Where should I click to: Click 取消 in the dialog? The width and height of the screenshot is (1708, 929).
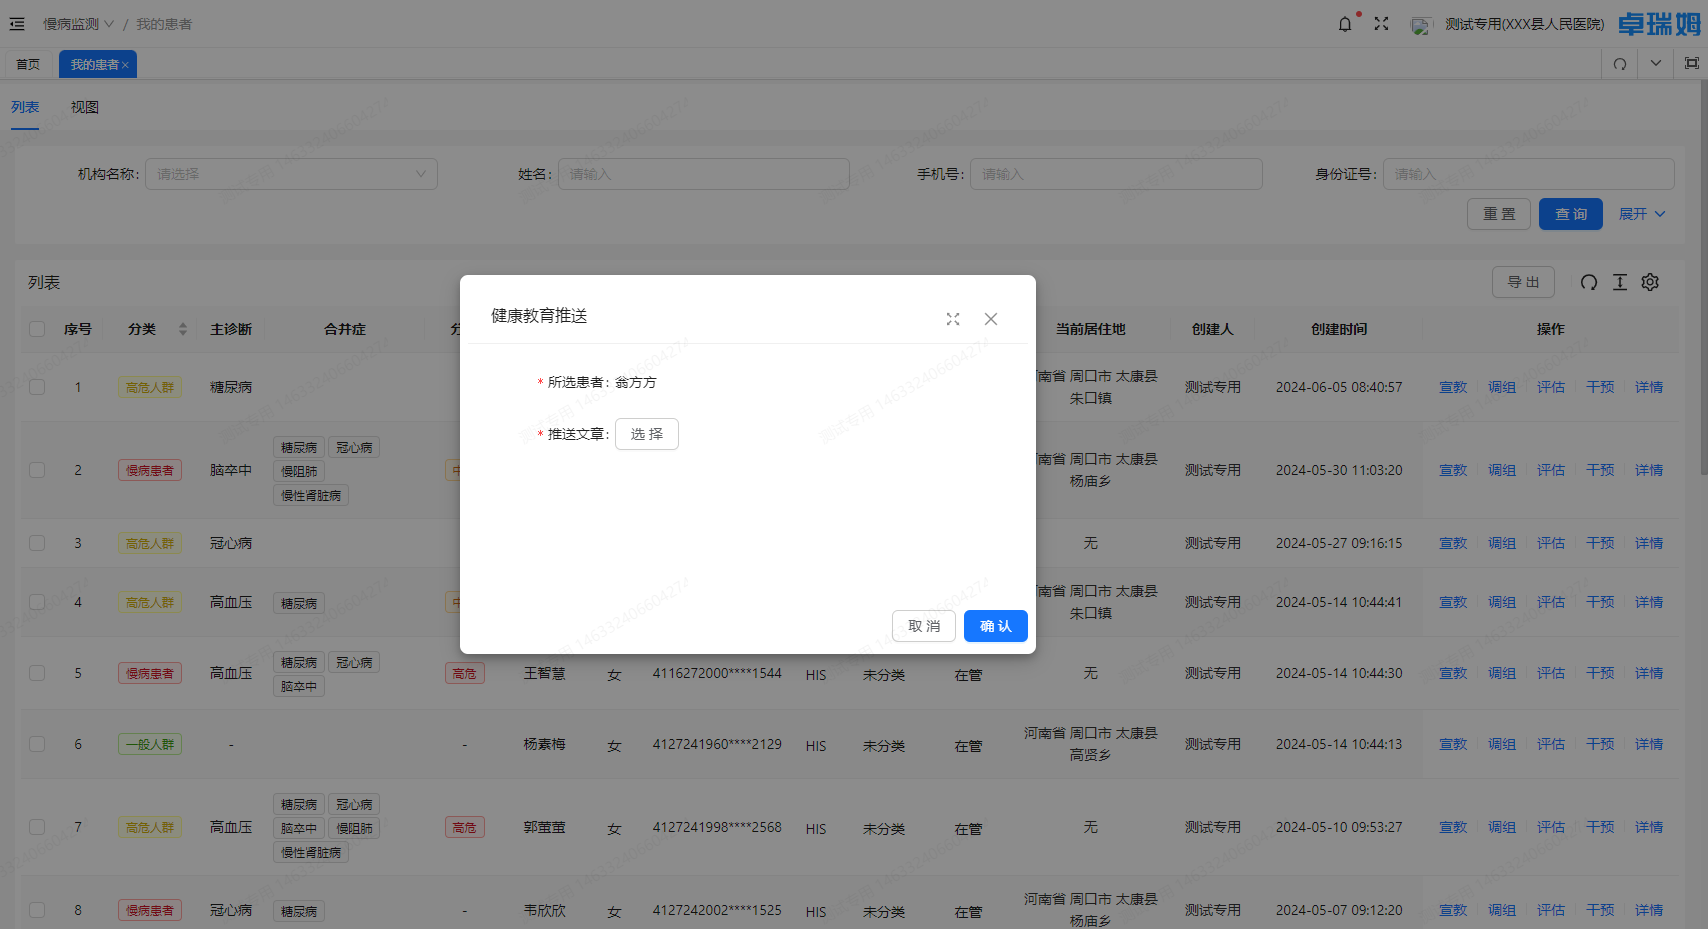point(924,626)
